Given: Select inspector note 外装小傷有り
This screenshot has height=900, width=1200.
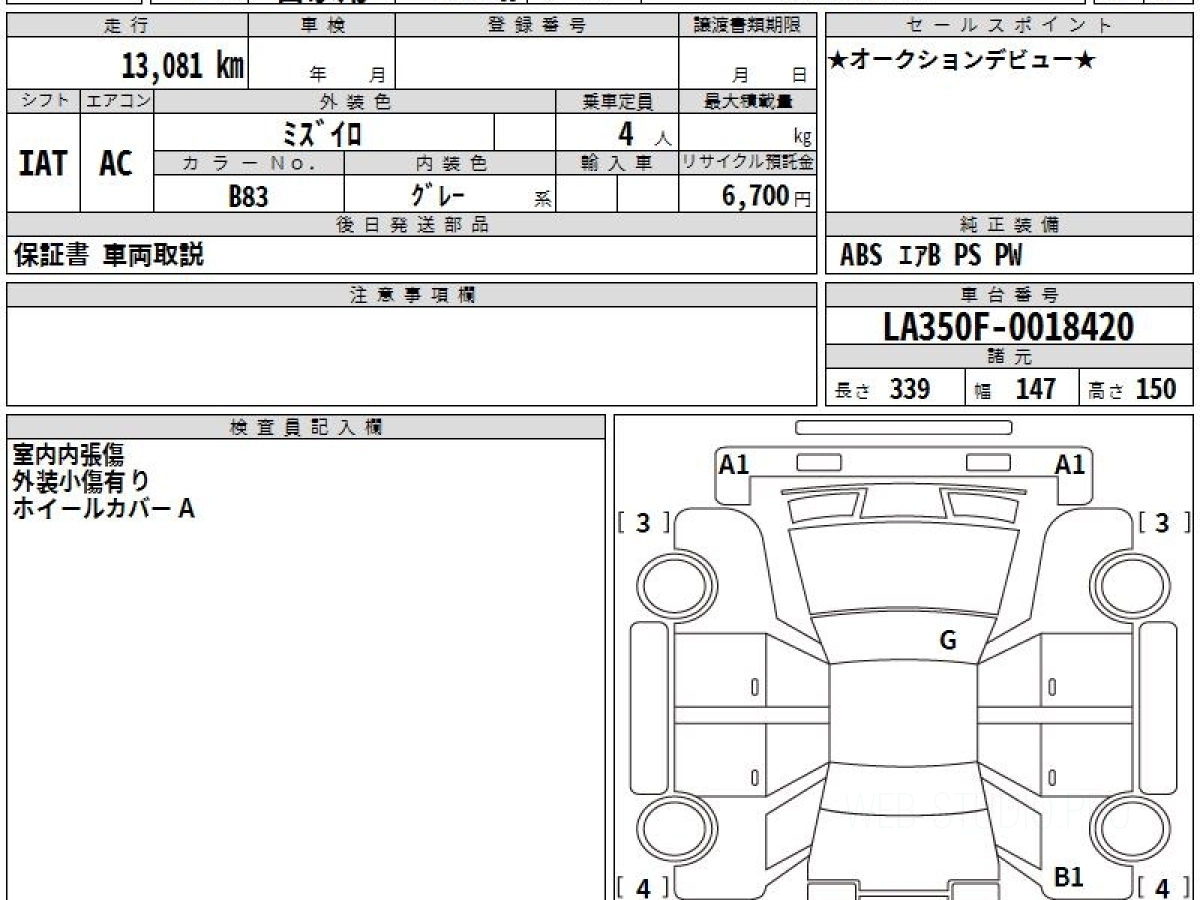Looking at the screenshot, I should pyautogui.click(x=81, y=481).
